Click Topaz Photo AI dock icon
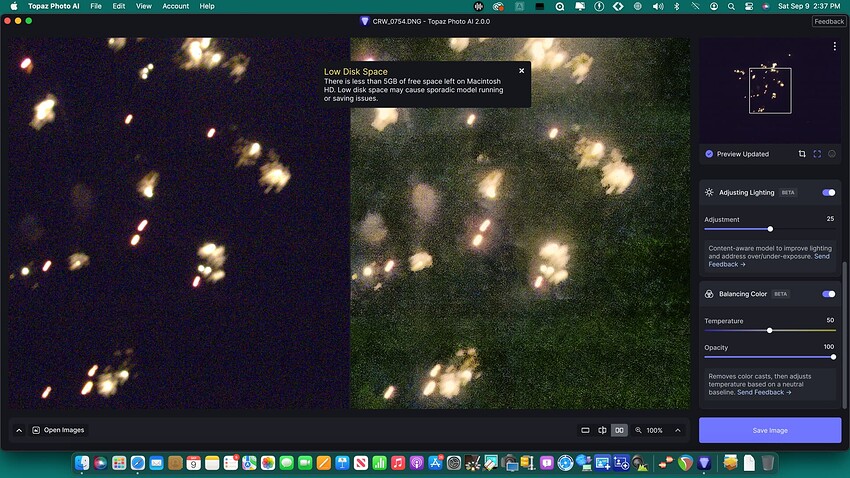This screenshot has height=478, width=850. [704, 463]
